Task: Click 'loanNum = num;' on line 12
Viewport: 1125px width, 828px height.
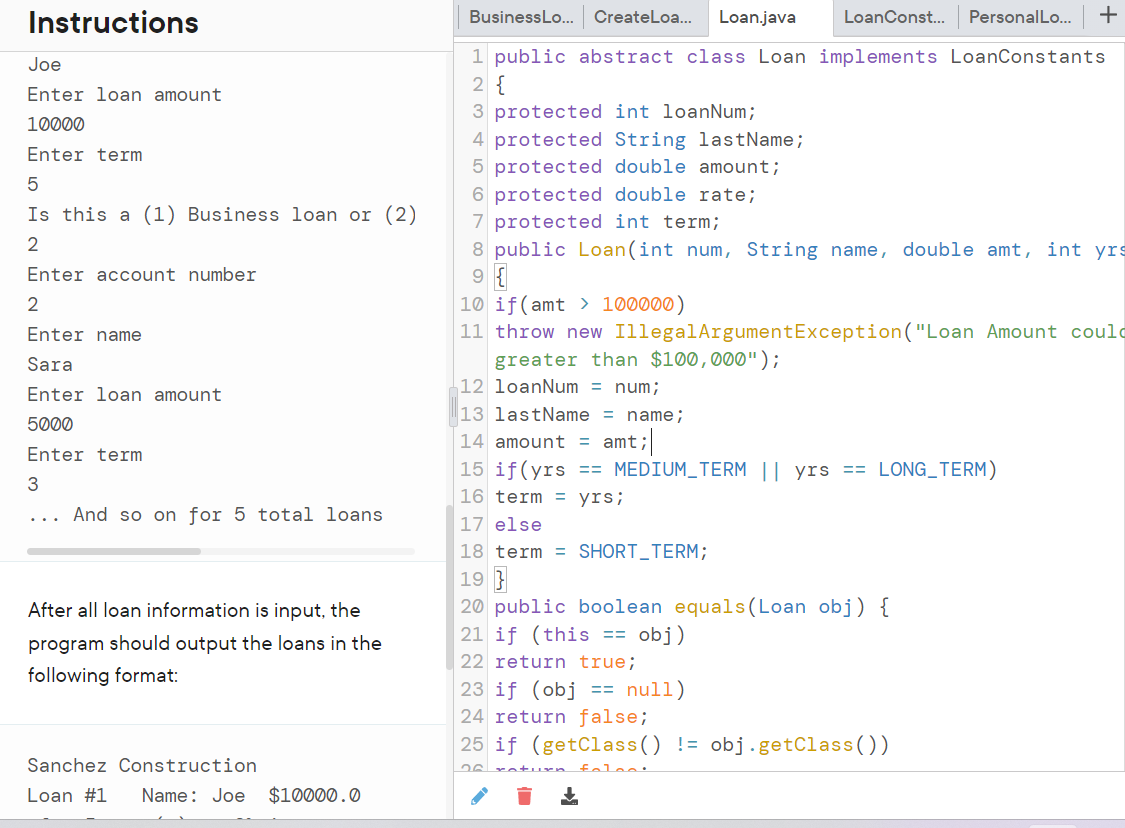Action: pyautogui.click(x=577, y=387)
